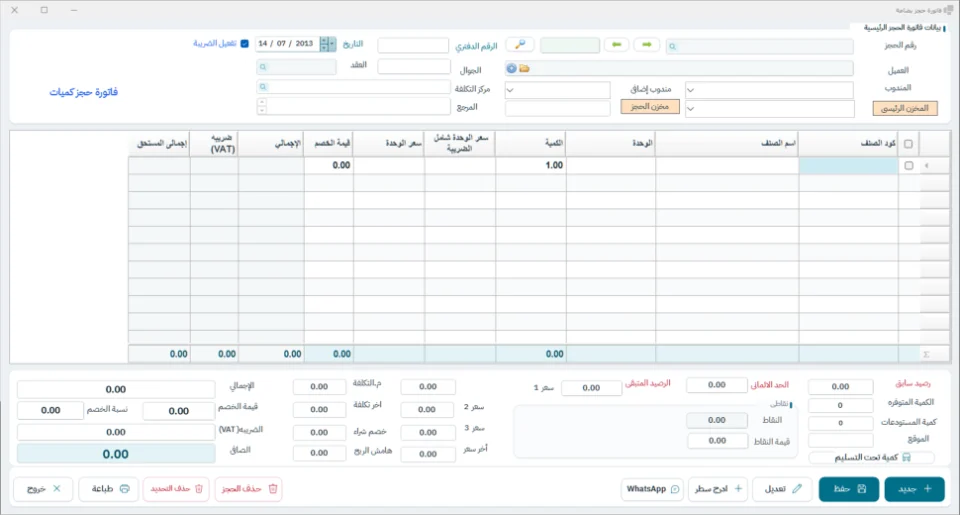Click the الصافي net total field
Image resolution: width=960 pixels, height=515 pixels.
click(116, 454)
